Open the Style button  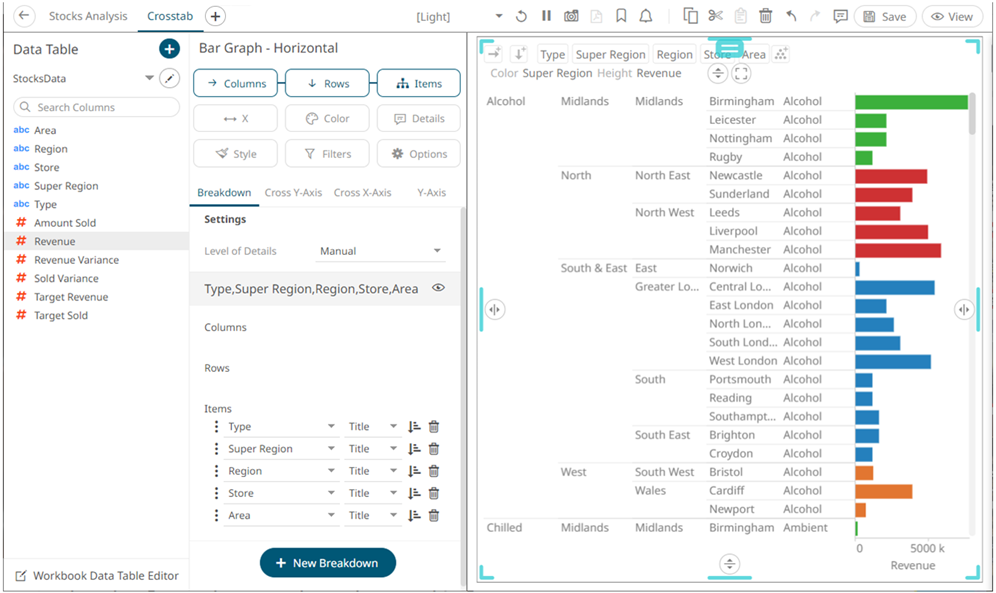pos(236,154)
